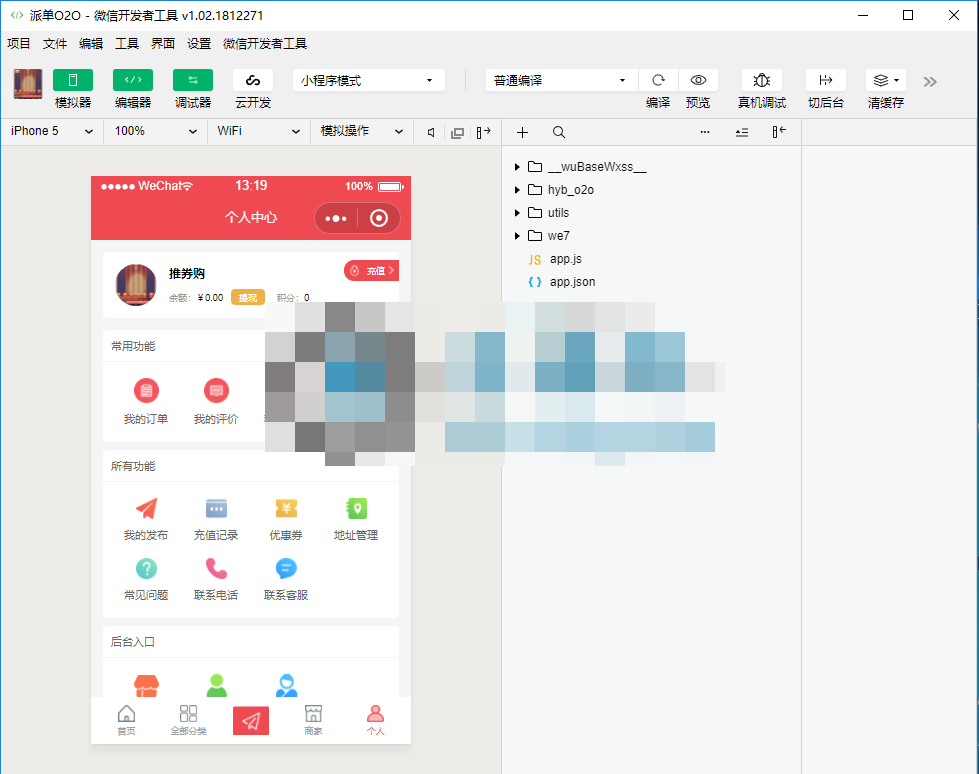Click the red center publish tab button
The height and width of the screenshot is (774, 979).
(x=251, y=721)
